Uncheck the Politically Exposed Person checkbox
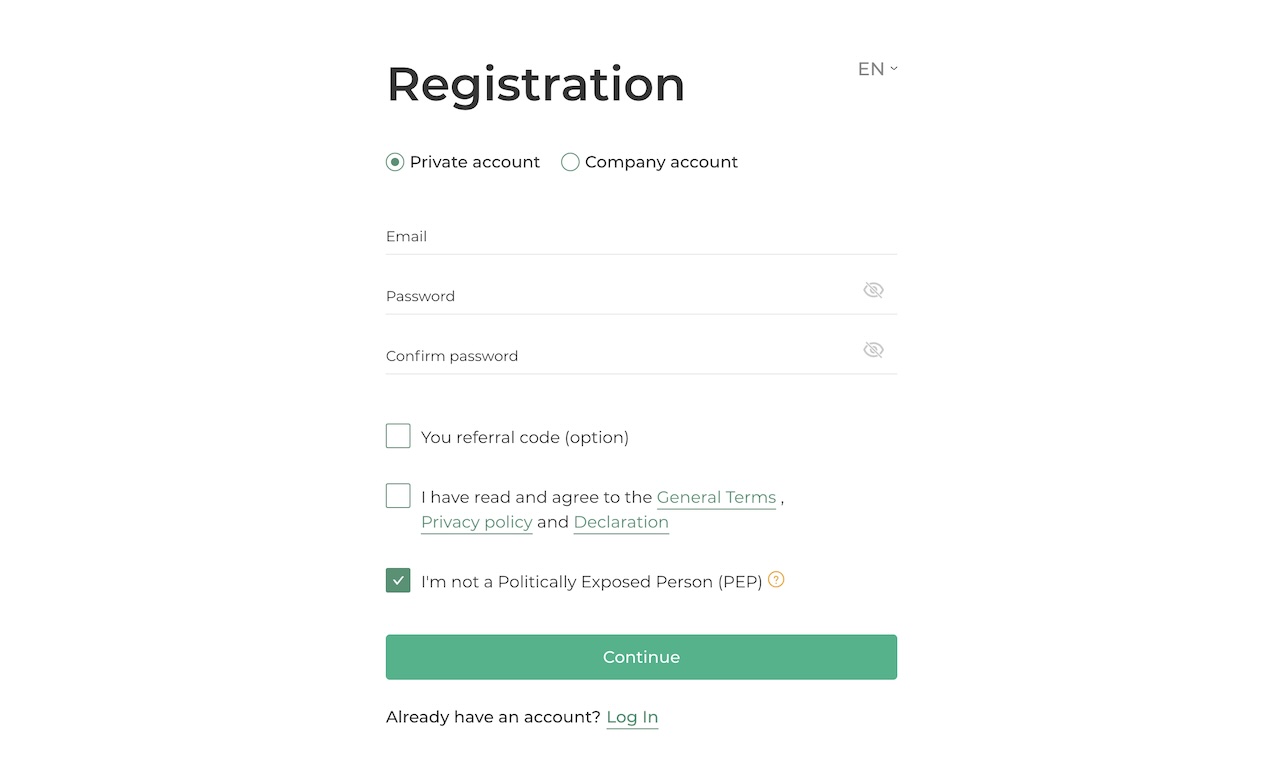Viewport: 1280px width, 784px height. point(398,581)
